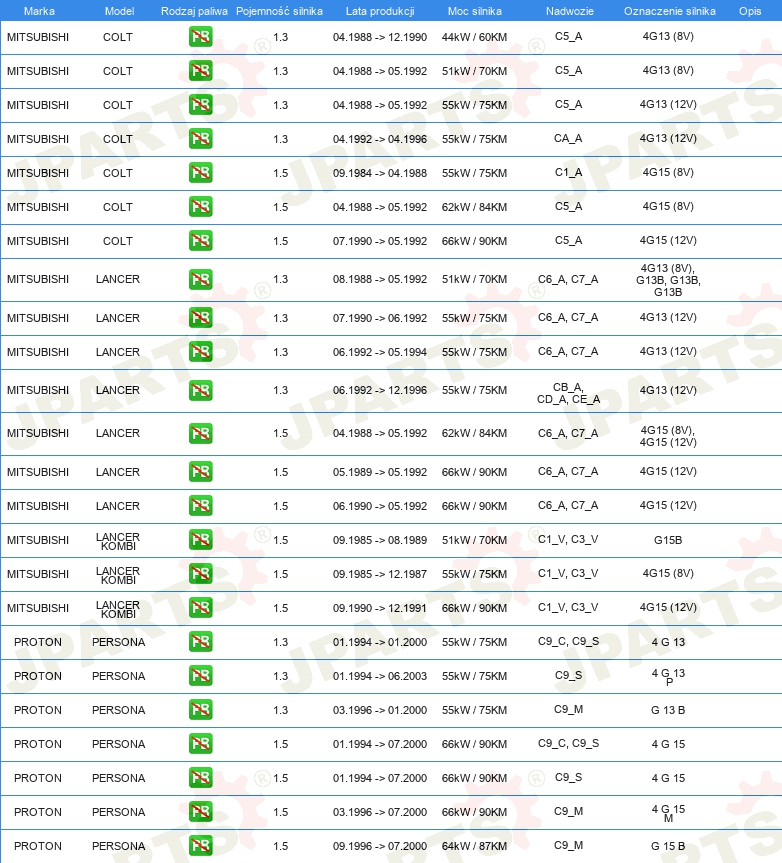782x863 pixels.
Task: Select the C1_A body code cell
Action: point(568,173)
